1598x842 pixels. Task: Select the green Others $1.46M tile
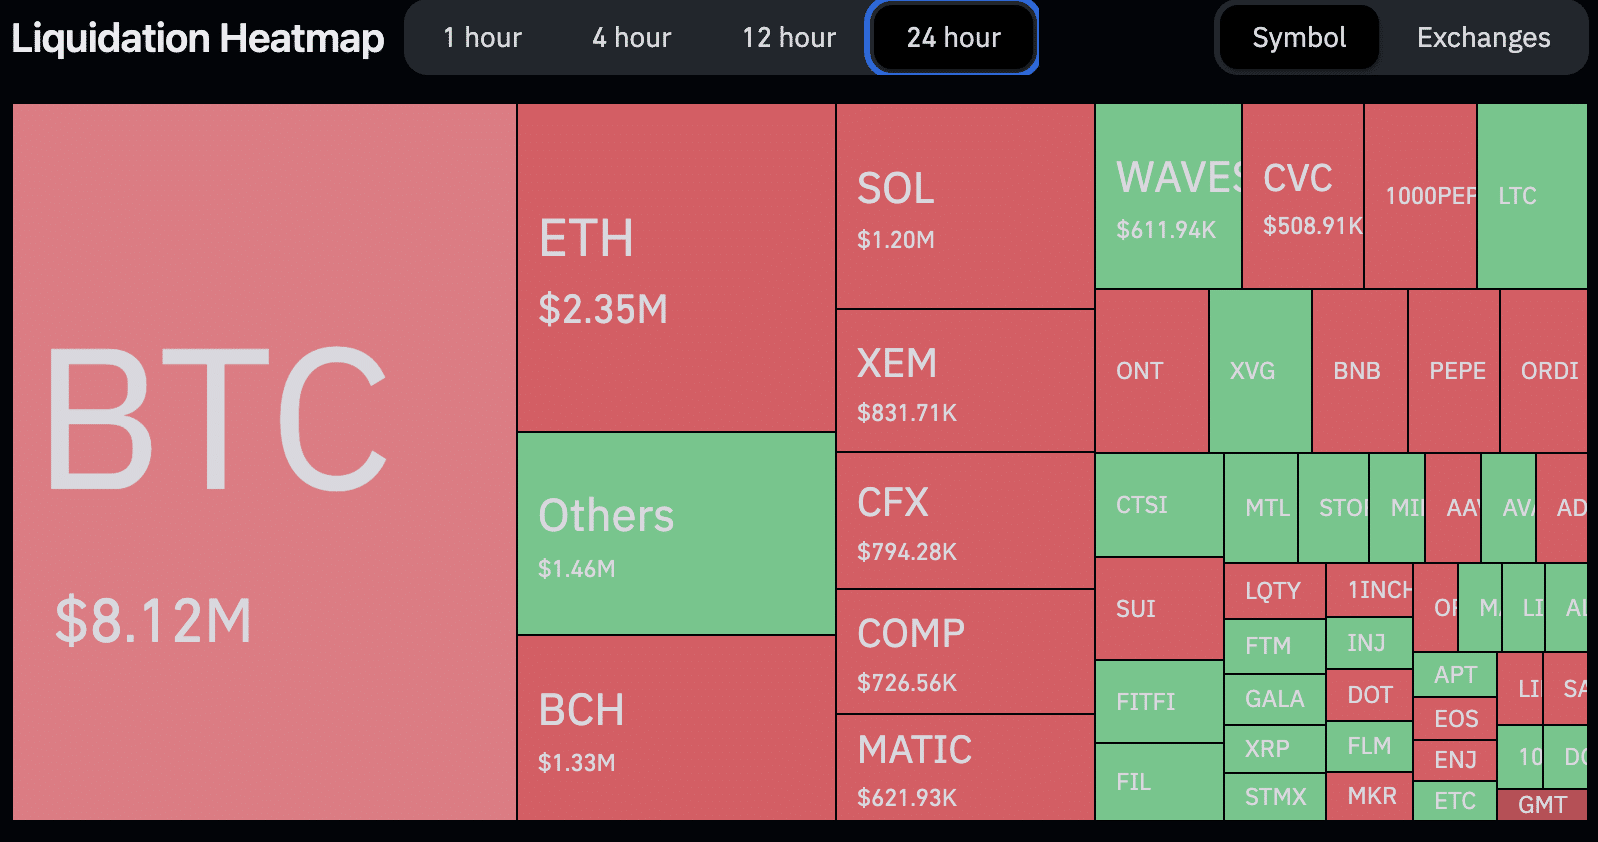676,534
